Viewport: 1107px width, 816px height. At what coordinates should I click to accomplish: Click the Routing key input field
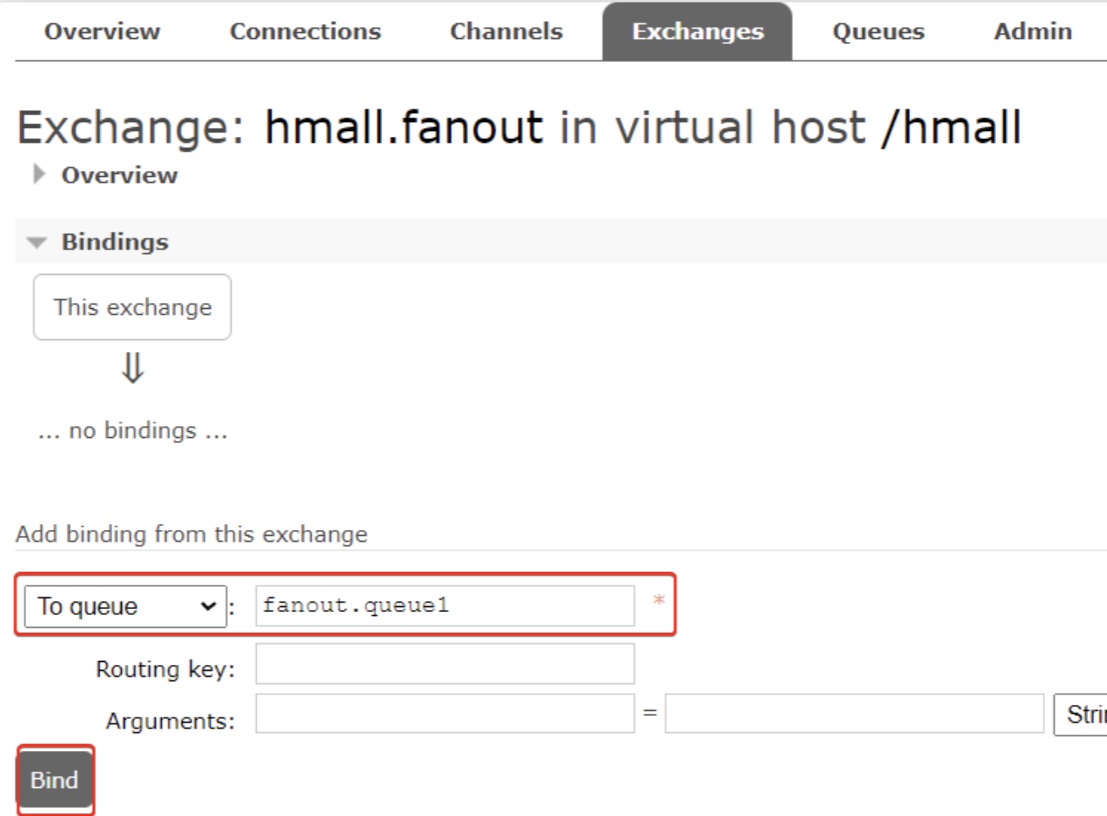coord(444,663)
